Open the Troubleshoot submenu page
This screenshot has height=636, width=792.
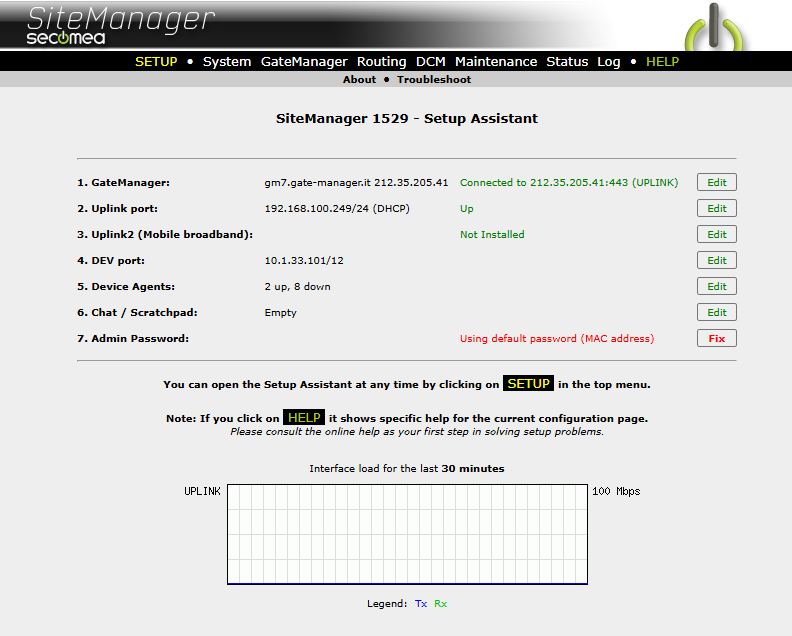434,79
